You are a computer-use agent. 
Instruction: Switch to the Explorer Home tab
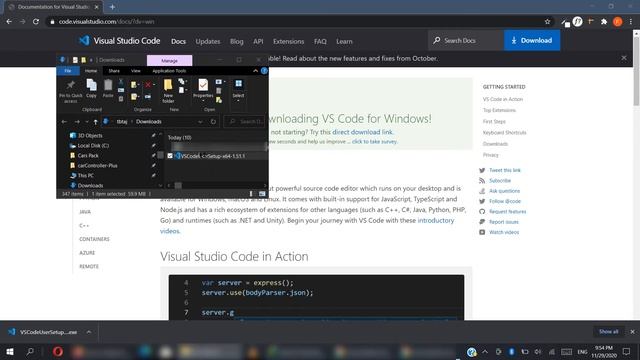point(91,71)
